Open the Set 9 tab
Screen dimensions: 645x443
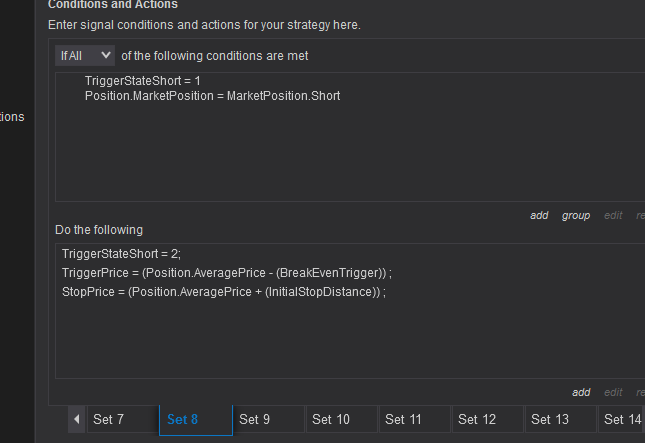255,420
